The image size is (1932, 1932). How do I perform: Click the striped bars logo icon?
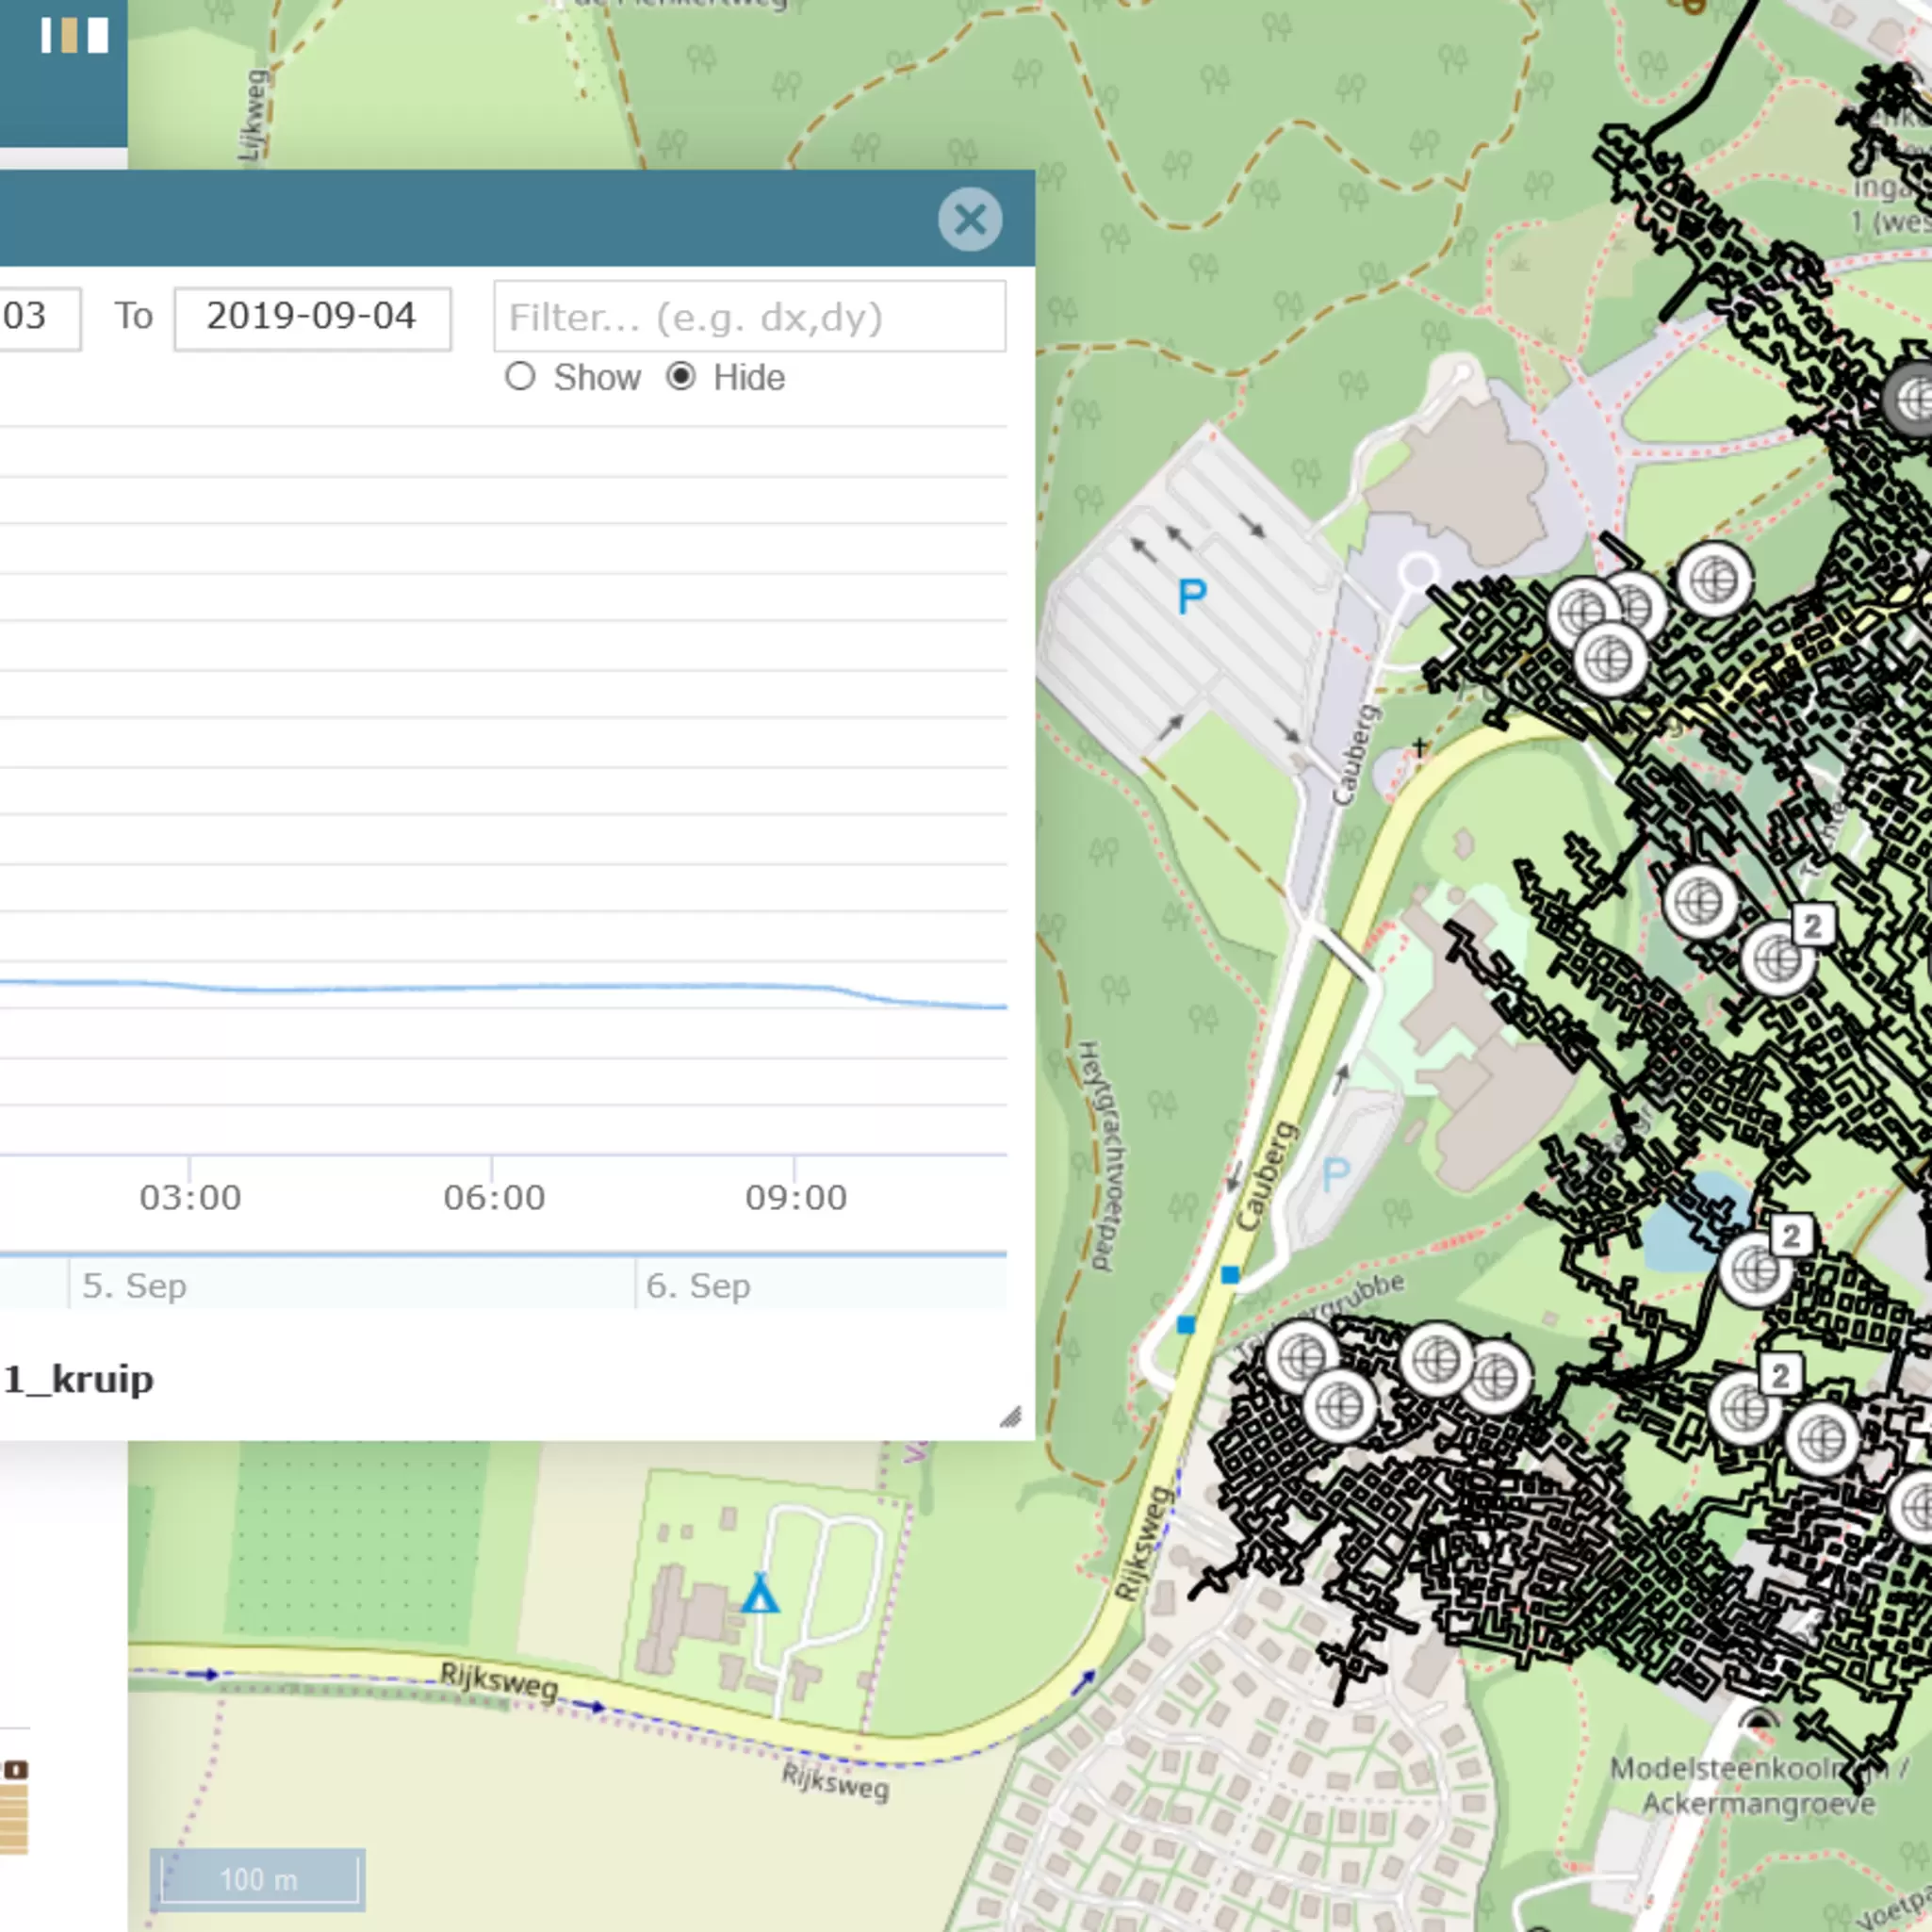click(x=74, y=36)
